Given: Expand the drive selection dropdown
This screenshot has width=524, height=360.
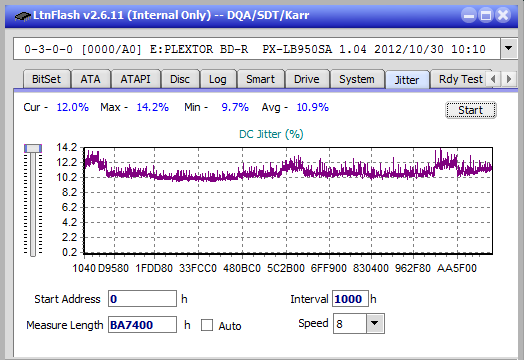Looking at the screenshot, I should coord(509,49).
